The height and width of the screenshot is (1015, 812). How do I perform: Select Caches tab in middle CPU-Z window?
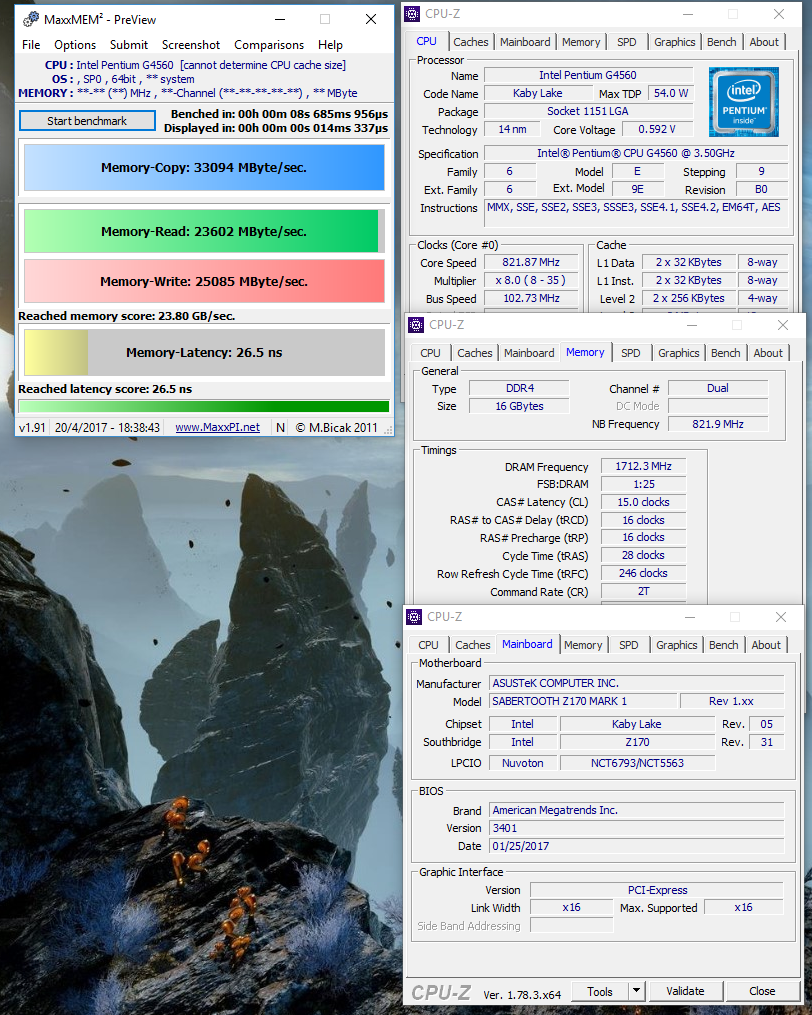click(475, 353)
